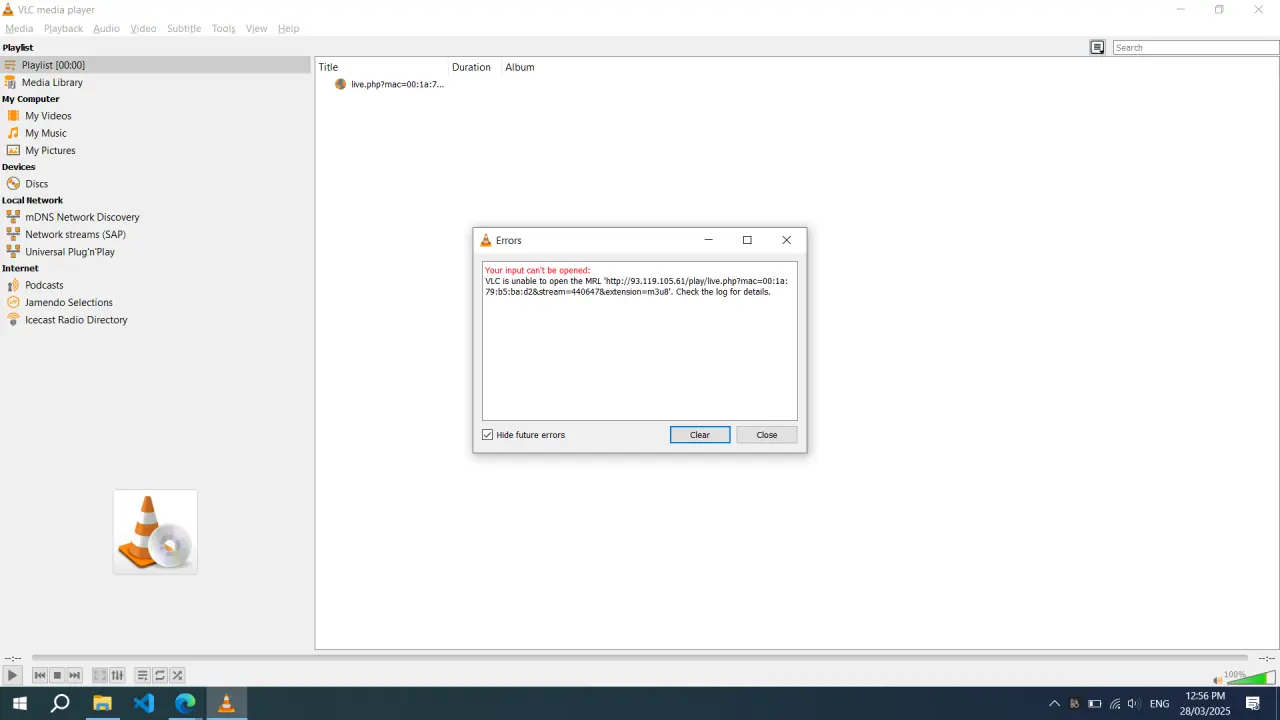Clear the errors list
1280x720 pixels.
click(700, 435)
